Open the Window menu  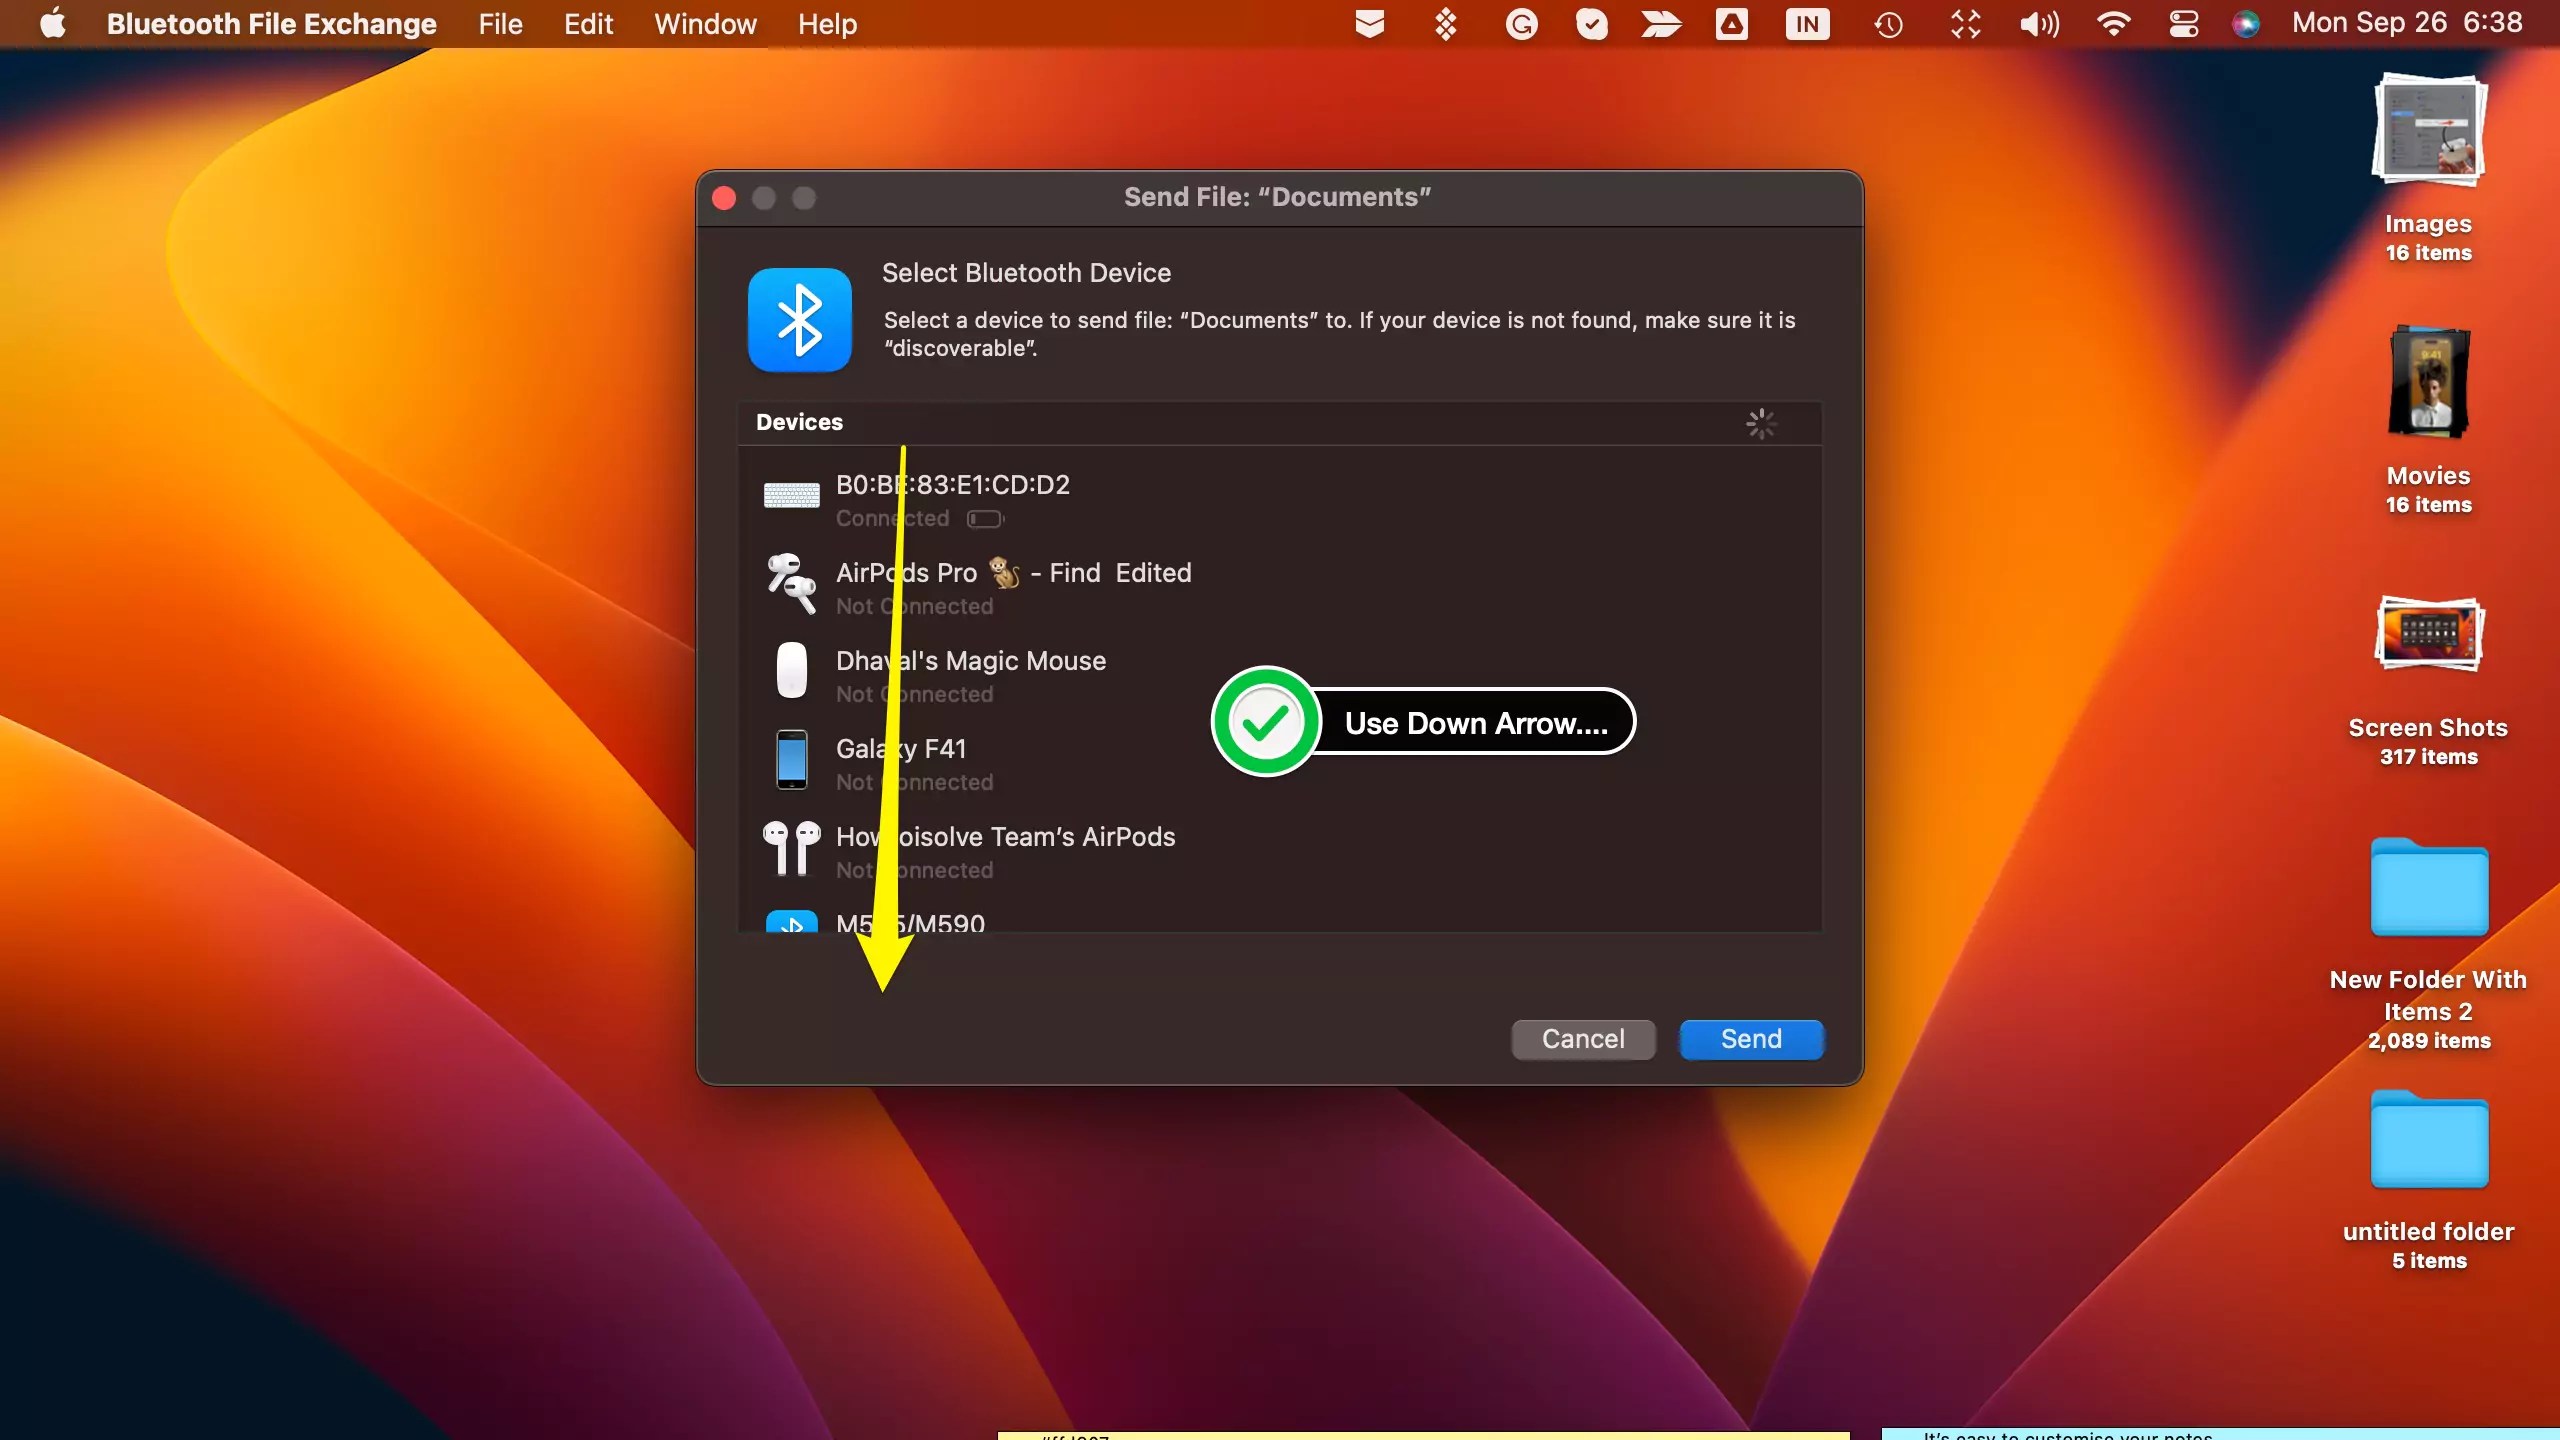[x=705, y=23]
